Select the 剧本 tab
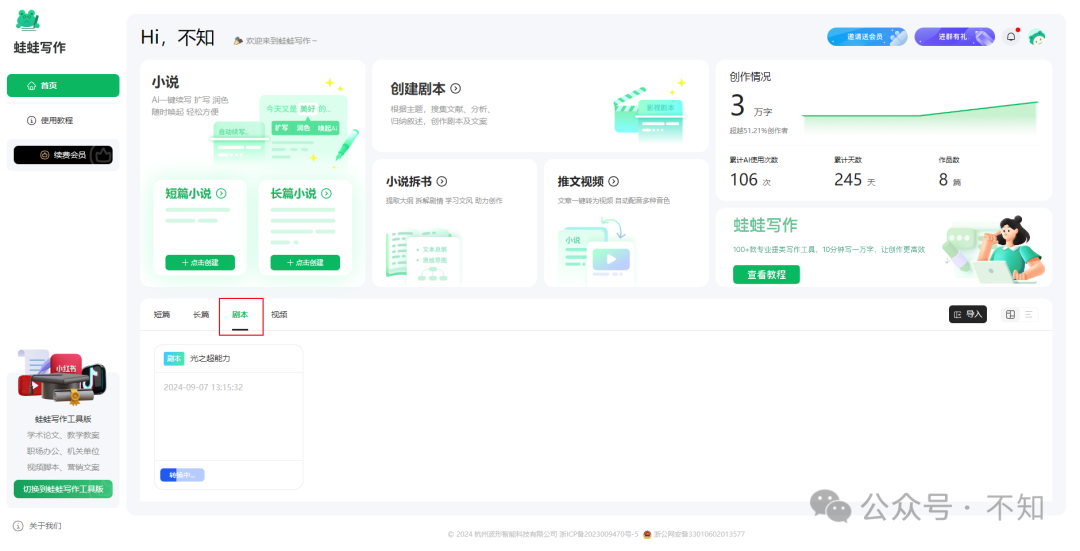The height and width of the screenshot is (551, 1080). [240, 315]
